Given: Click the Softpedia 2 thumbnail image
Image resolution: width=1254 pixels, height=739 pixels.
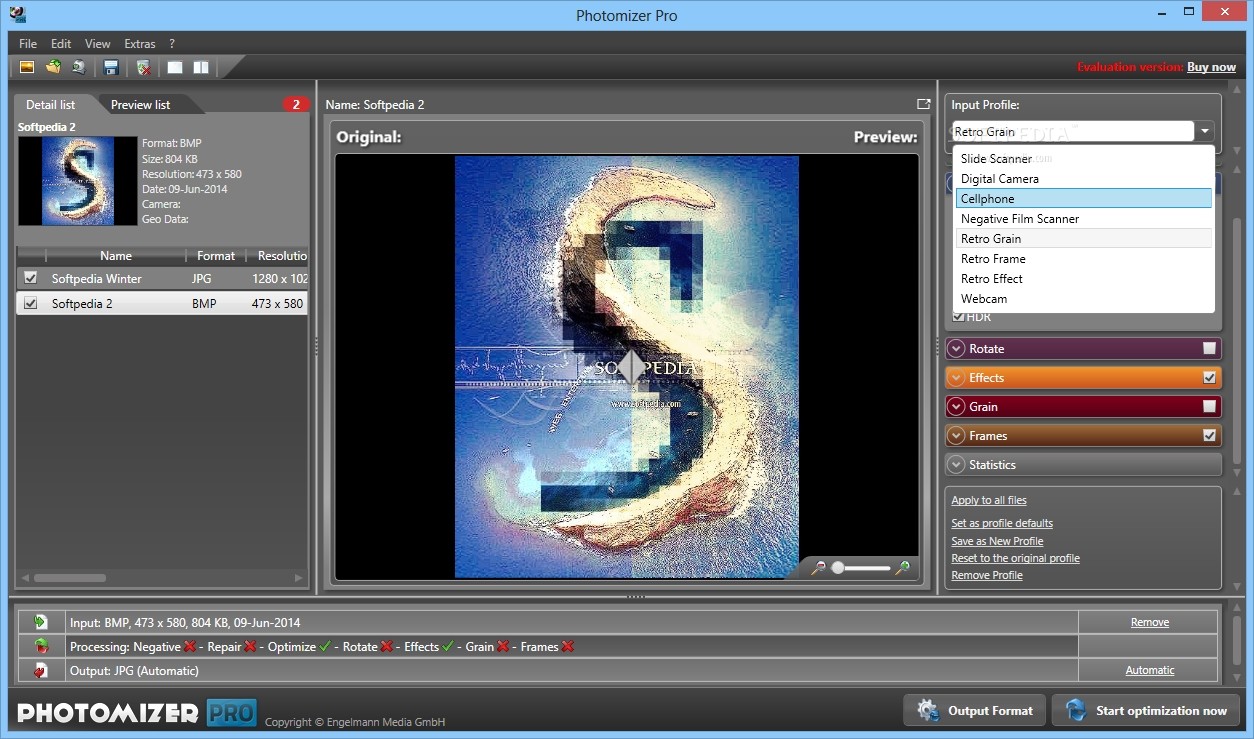Looking at the screenshot, I should [x=78, y=181].
